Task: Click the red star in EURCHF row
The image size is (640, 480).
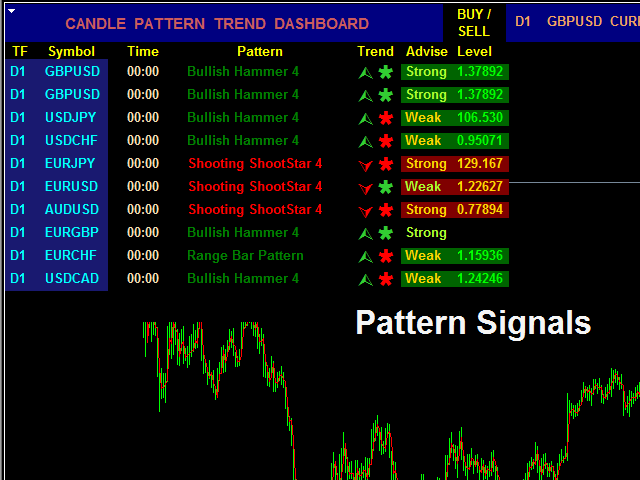Action: coord(386,256)
